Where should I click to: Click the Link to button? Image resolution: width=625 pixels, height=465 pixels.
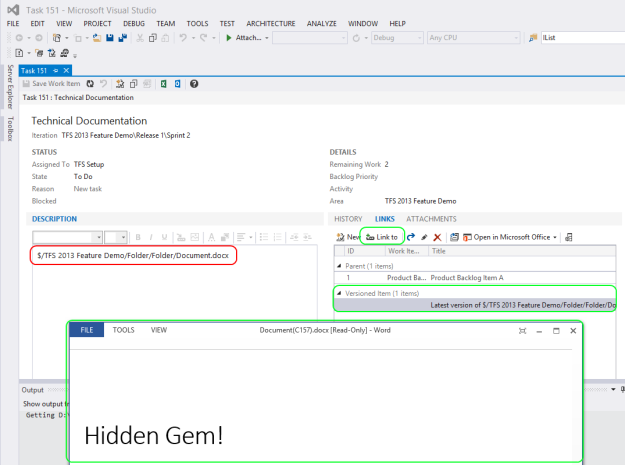[x=382, y=237]
